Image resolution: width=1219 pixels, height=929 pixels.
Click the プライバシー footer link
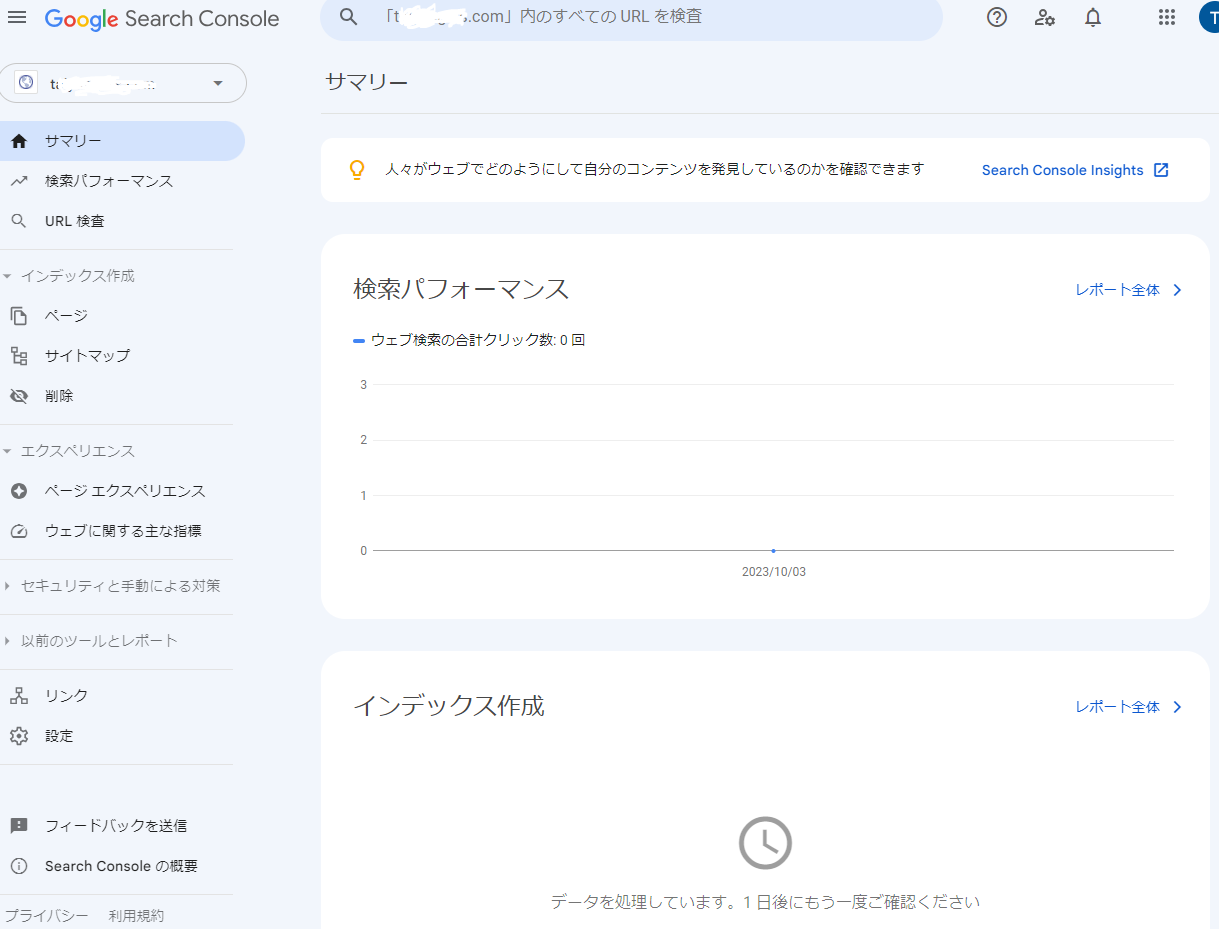pos(46,916)
